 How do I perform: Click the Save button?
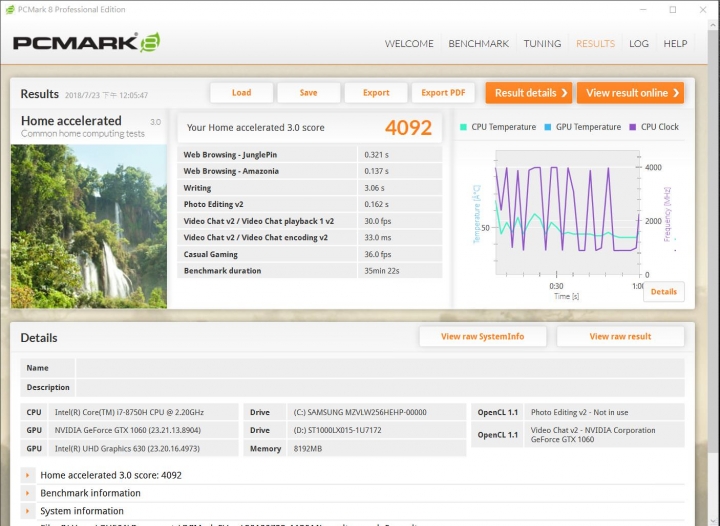click(x=309, y=93)
